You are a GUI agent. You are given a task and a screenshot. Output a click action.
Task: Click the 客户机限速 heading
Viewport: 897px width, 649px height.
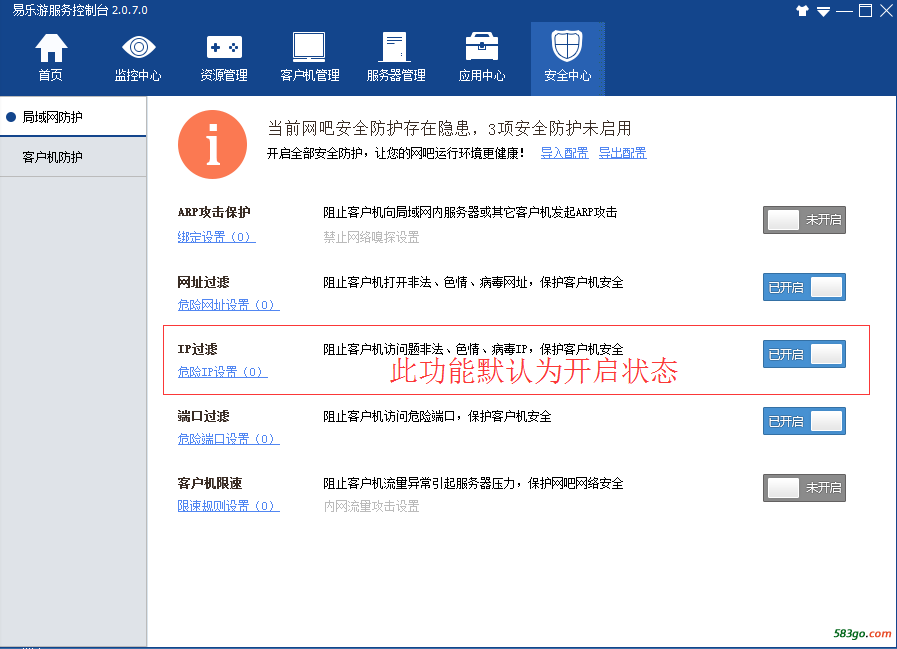210,483
